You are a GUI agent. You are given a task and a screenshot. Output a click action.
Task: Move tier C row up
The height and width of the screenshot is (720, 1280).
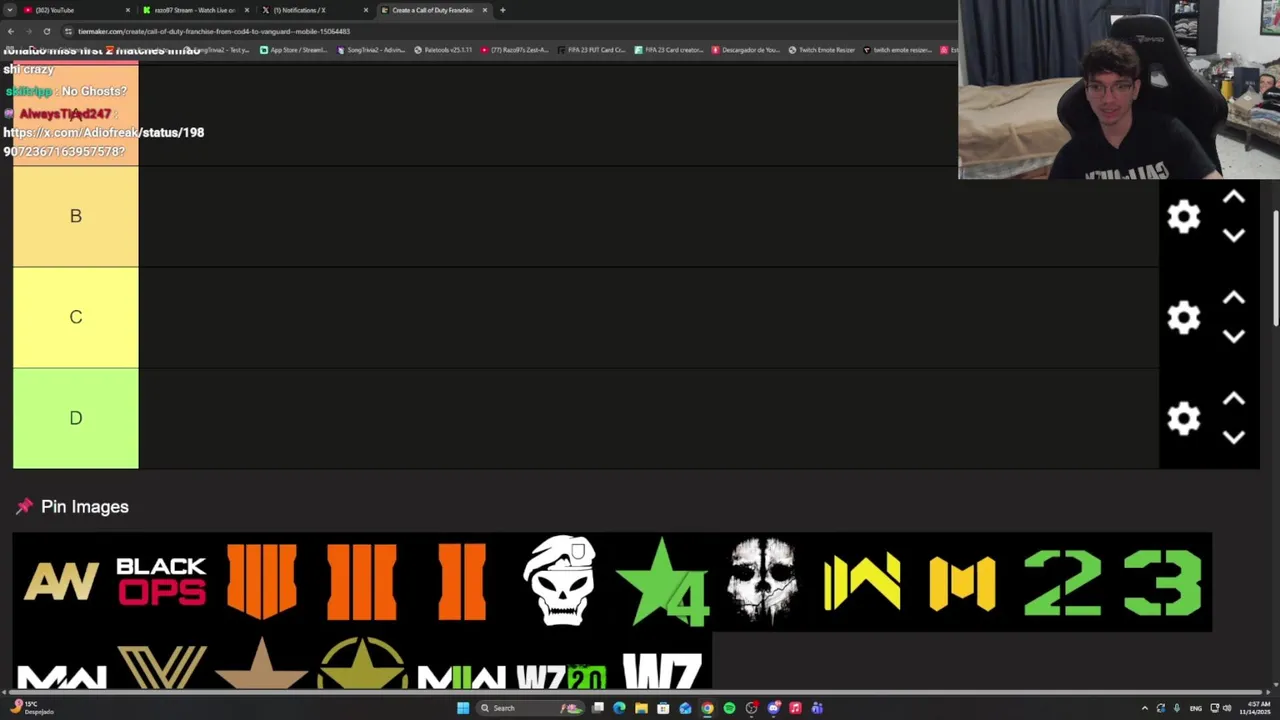[1234, 299]
